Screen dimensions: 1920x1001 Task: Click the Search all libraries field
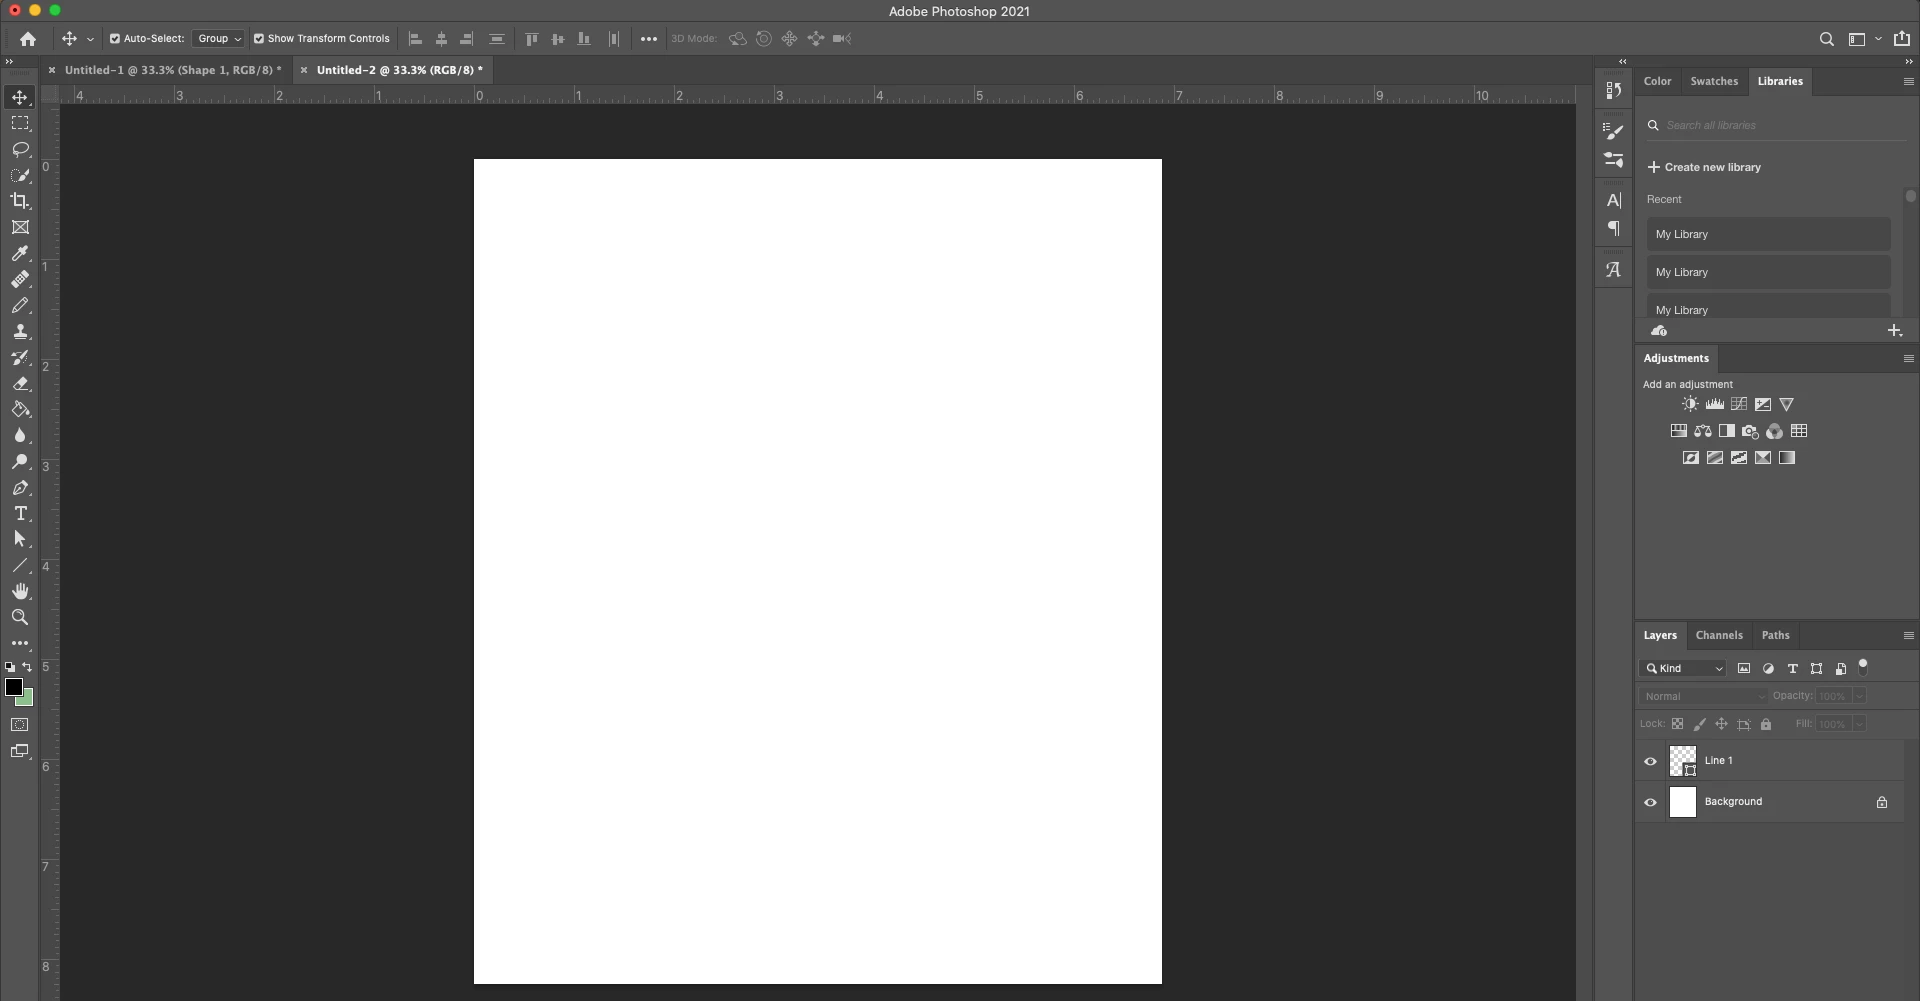[x=1775, y=125]
